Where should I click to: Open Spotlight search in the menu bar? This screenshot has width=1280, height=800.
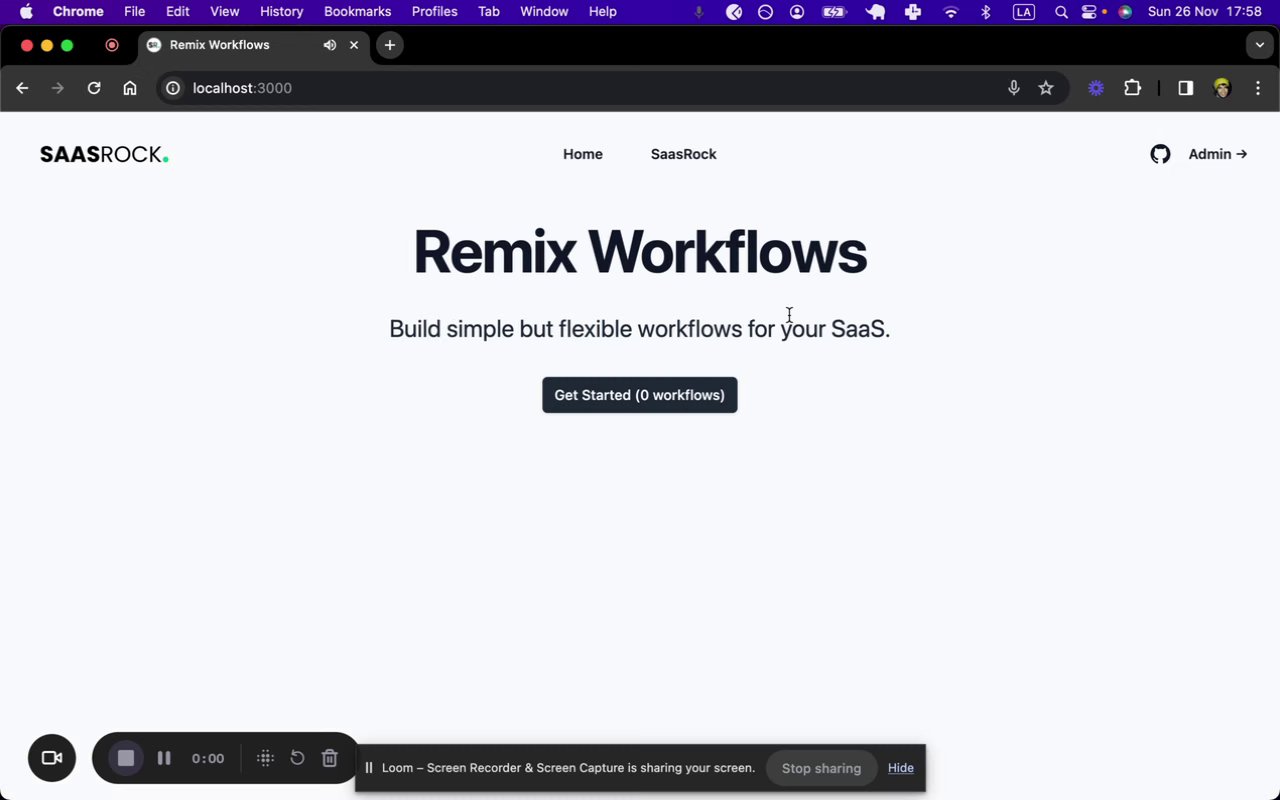(1061, 12)
